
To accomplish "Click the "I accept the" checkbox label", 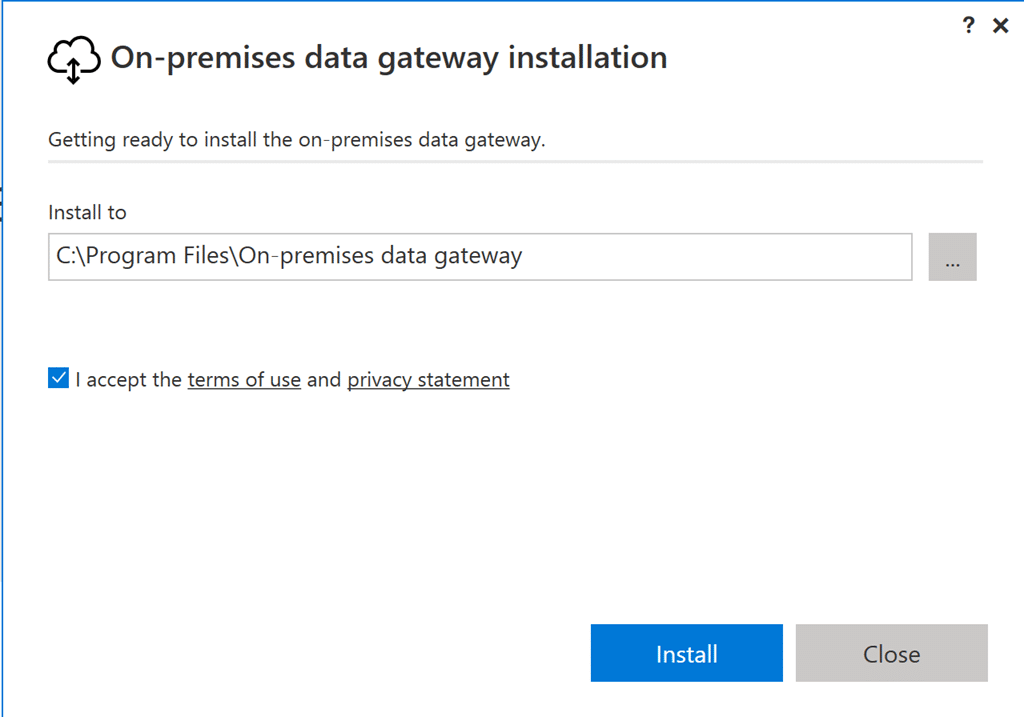I will (129, 380).
